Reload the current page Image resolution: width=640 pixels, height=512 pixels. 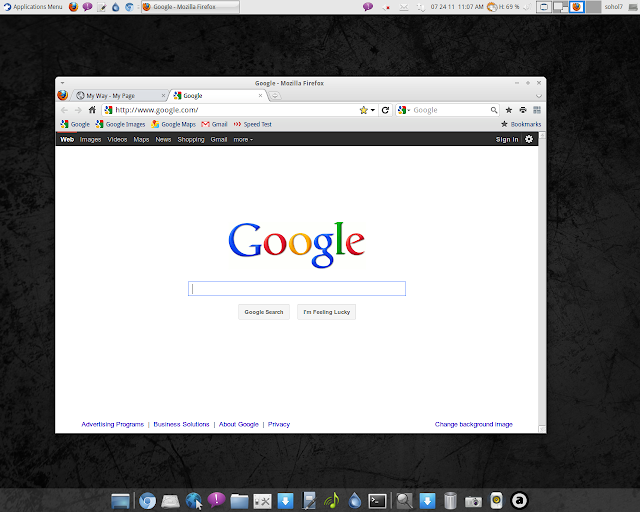(385, 110)
